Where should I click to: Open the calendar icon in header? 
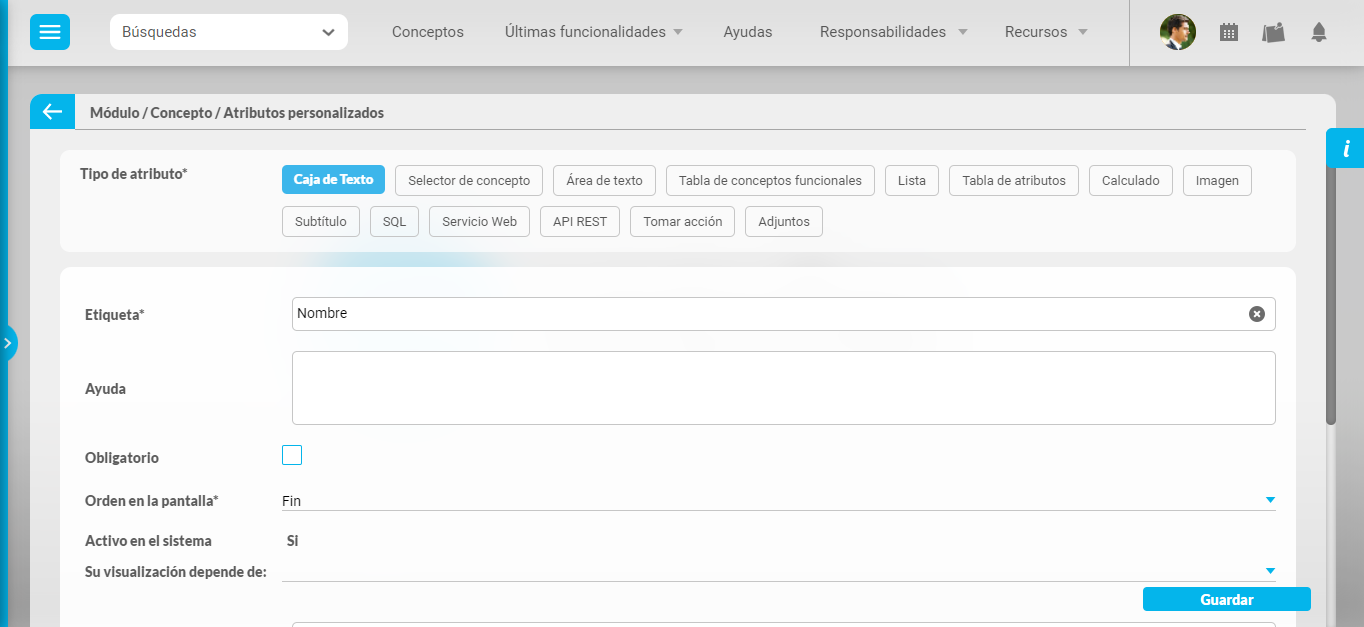click(x=1229, y=32)
